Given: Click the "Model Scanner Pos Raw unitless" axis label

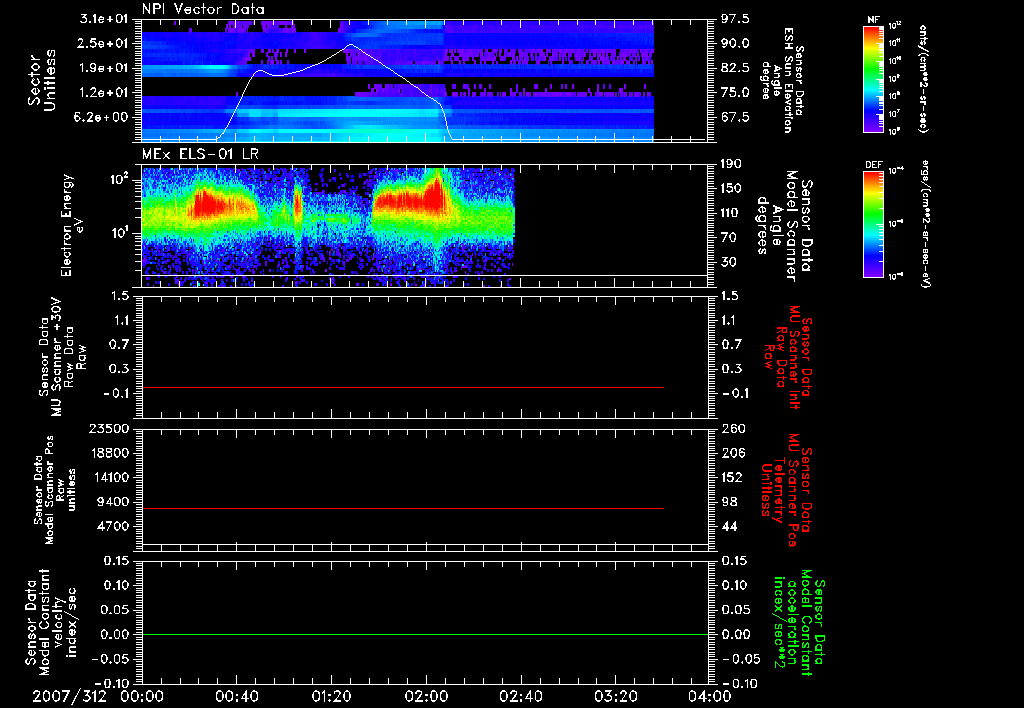Looking at the screenshot, I should [x=55, y=489].
